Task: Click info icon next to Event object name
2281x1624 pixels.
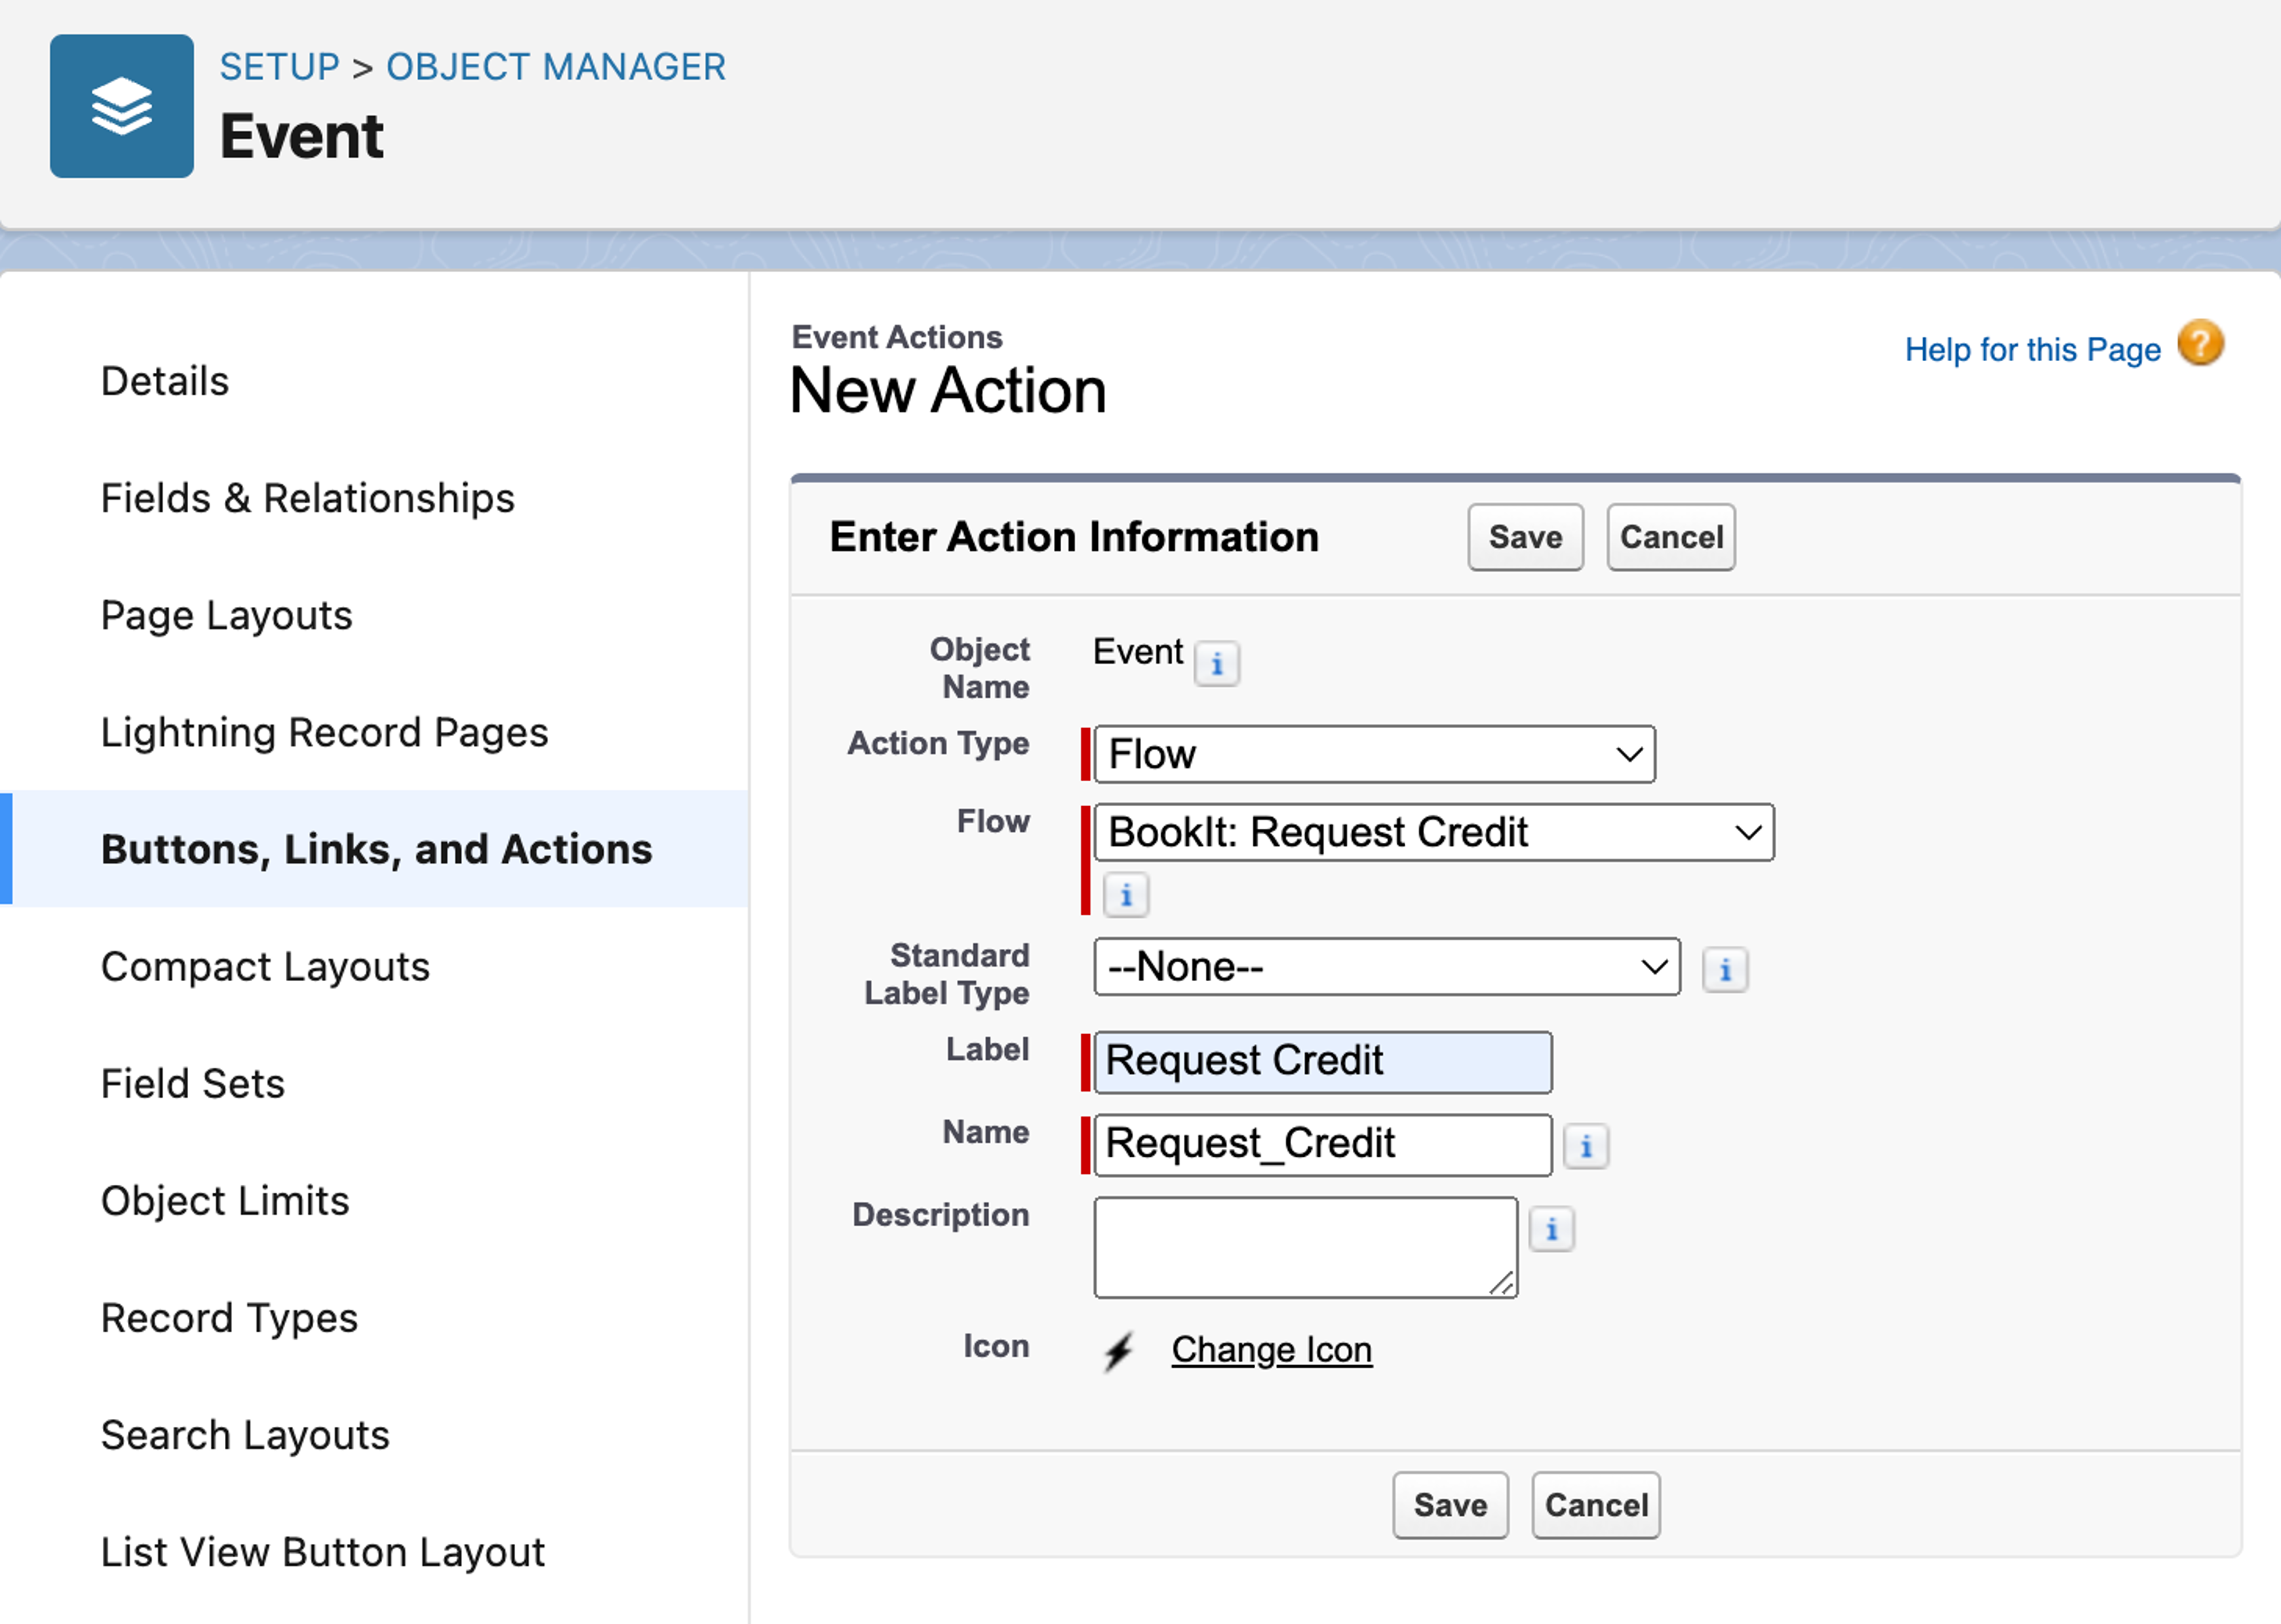Action: tap(1216, 663)
